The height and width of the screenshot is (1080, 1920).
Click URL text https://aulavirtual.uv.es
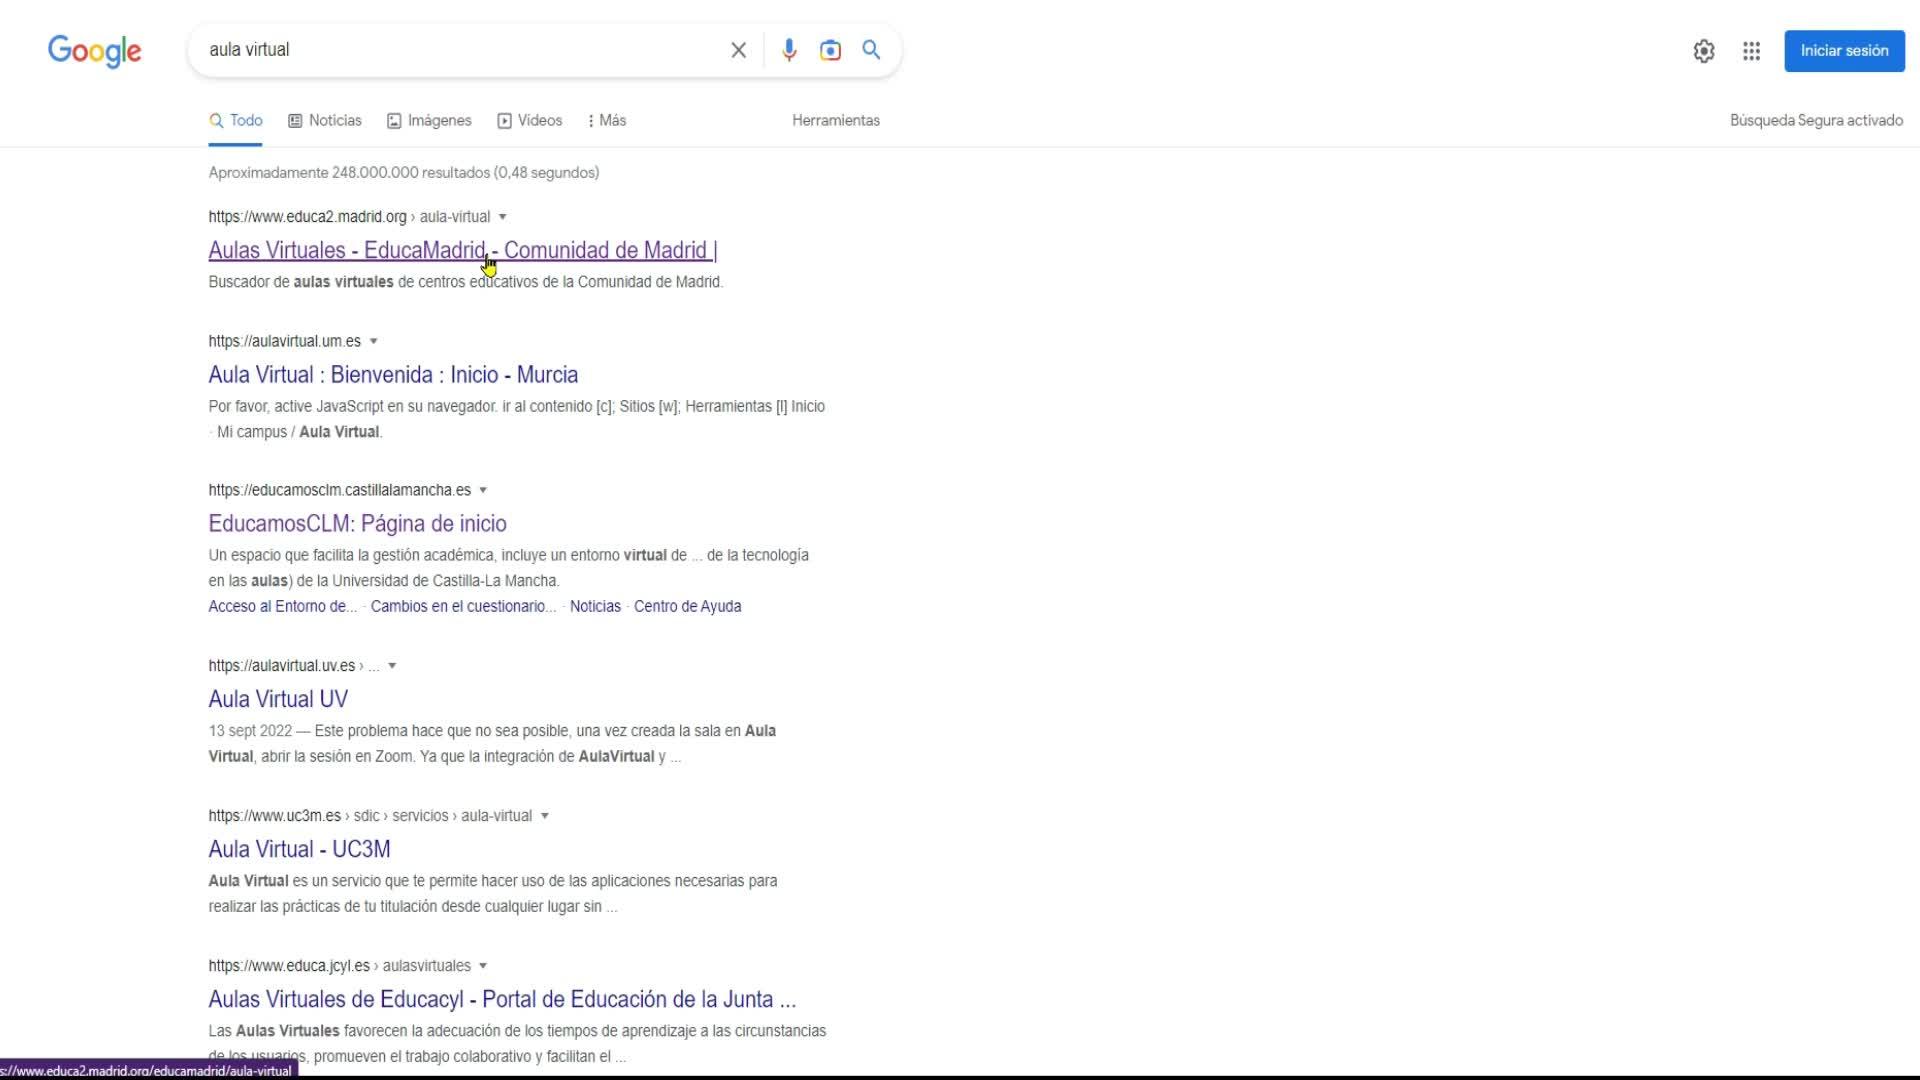[281, 666]
